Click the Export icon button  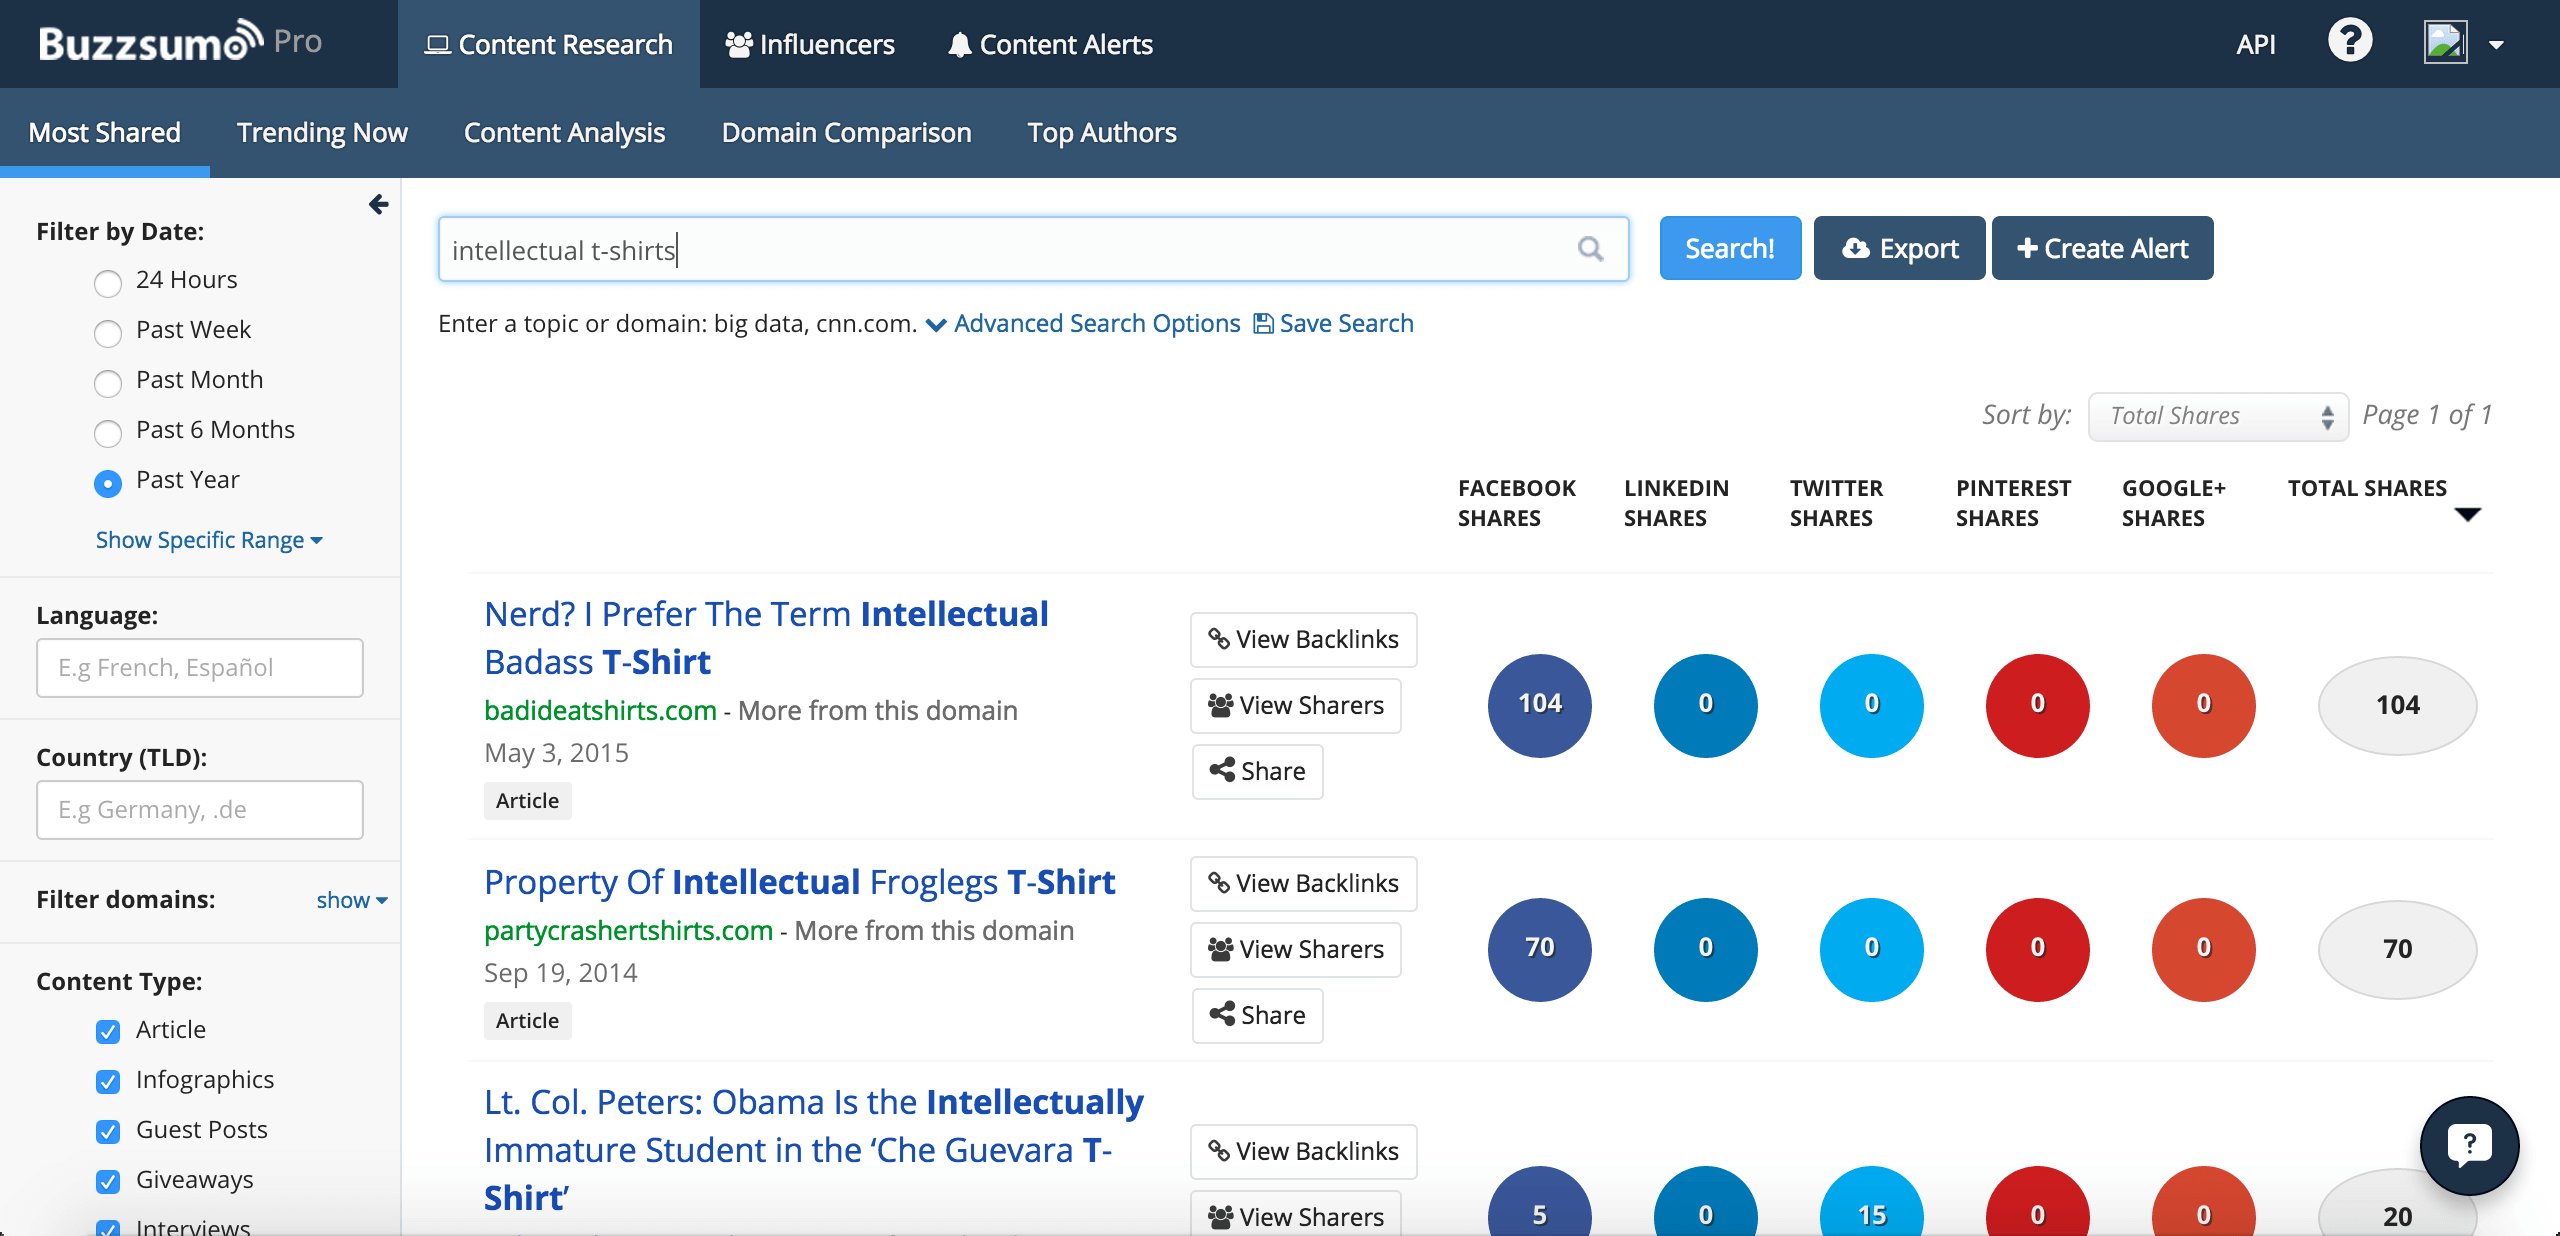click(1899, 248)
